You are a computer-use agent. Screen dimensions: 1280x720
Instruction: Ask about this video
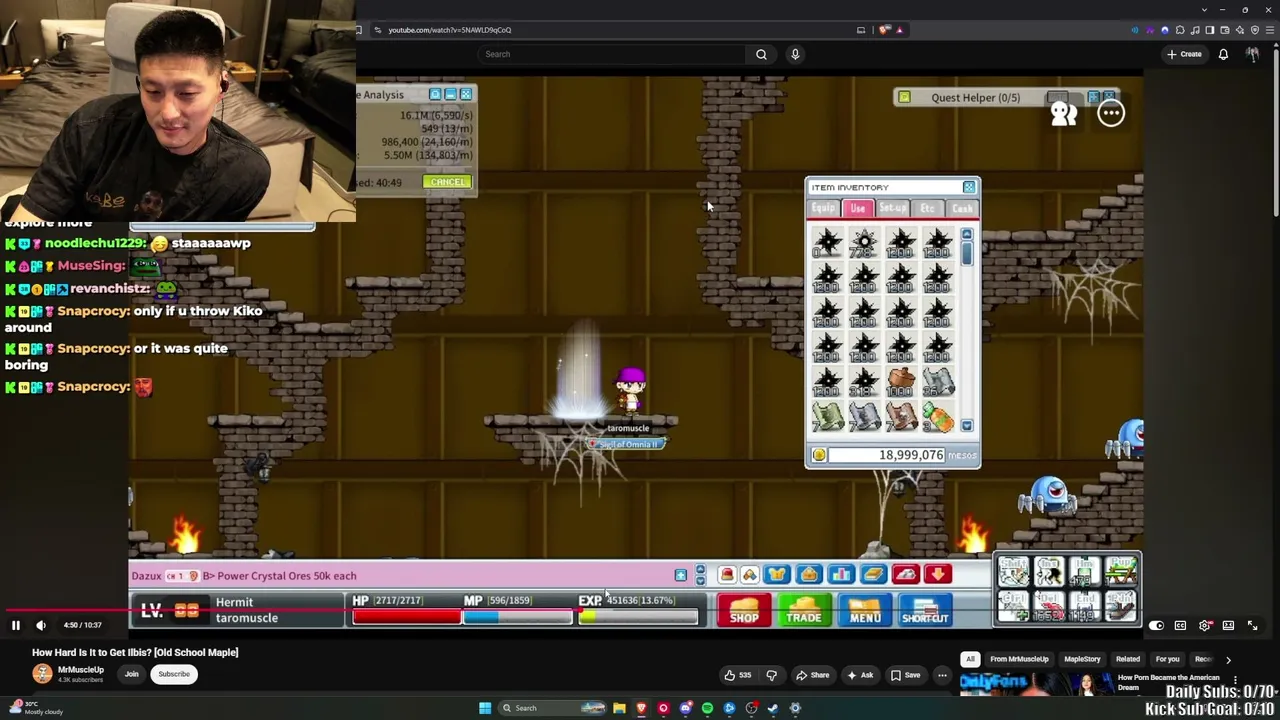click(x=859, y=675)
